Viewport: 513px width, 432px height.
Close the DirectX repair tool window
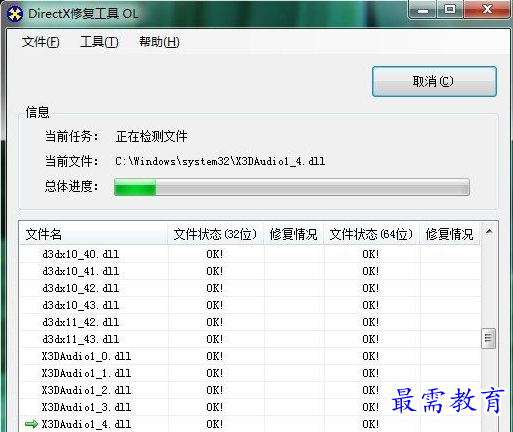tap(487, 10)
